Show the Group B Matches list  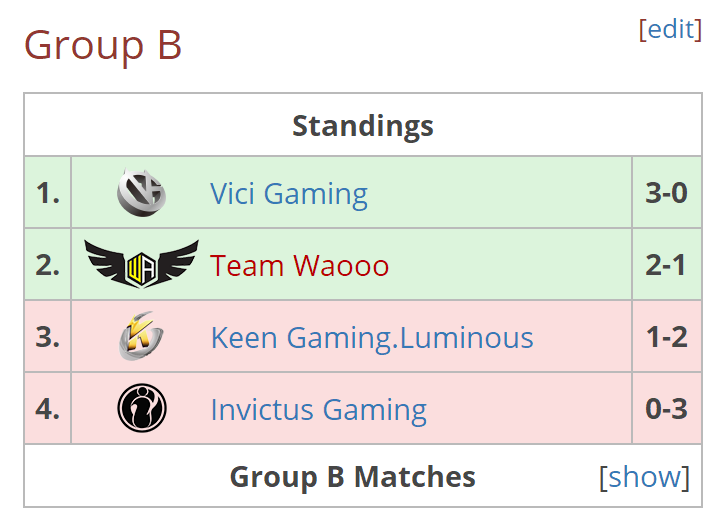coord(644,477)
